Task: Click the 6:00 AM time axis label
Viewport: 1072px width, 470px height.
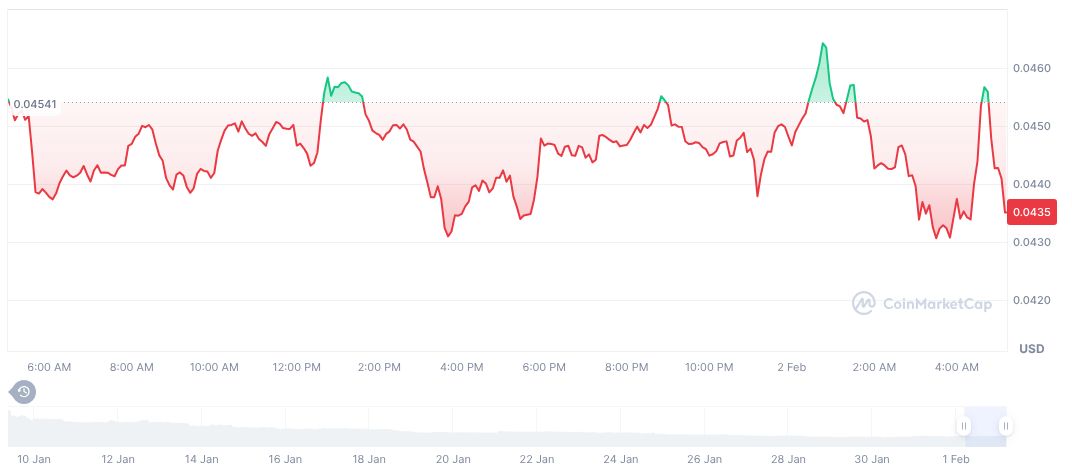Action: click(x=49, y=367)
